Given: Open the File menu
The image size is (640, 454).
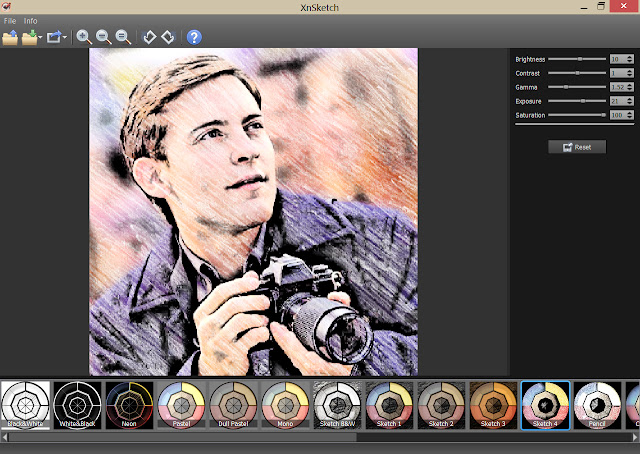Looking at the screenshot, I should [x=10, y=21].
